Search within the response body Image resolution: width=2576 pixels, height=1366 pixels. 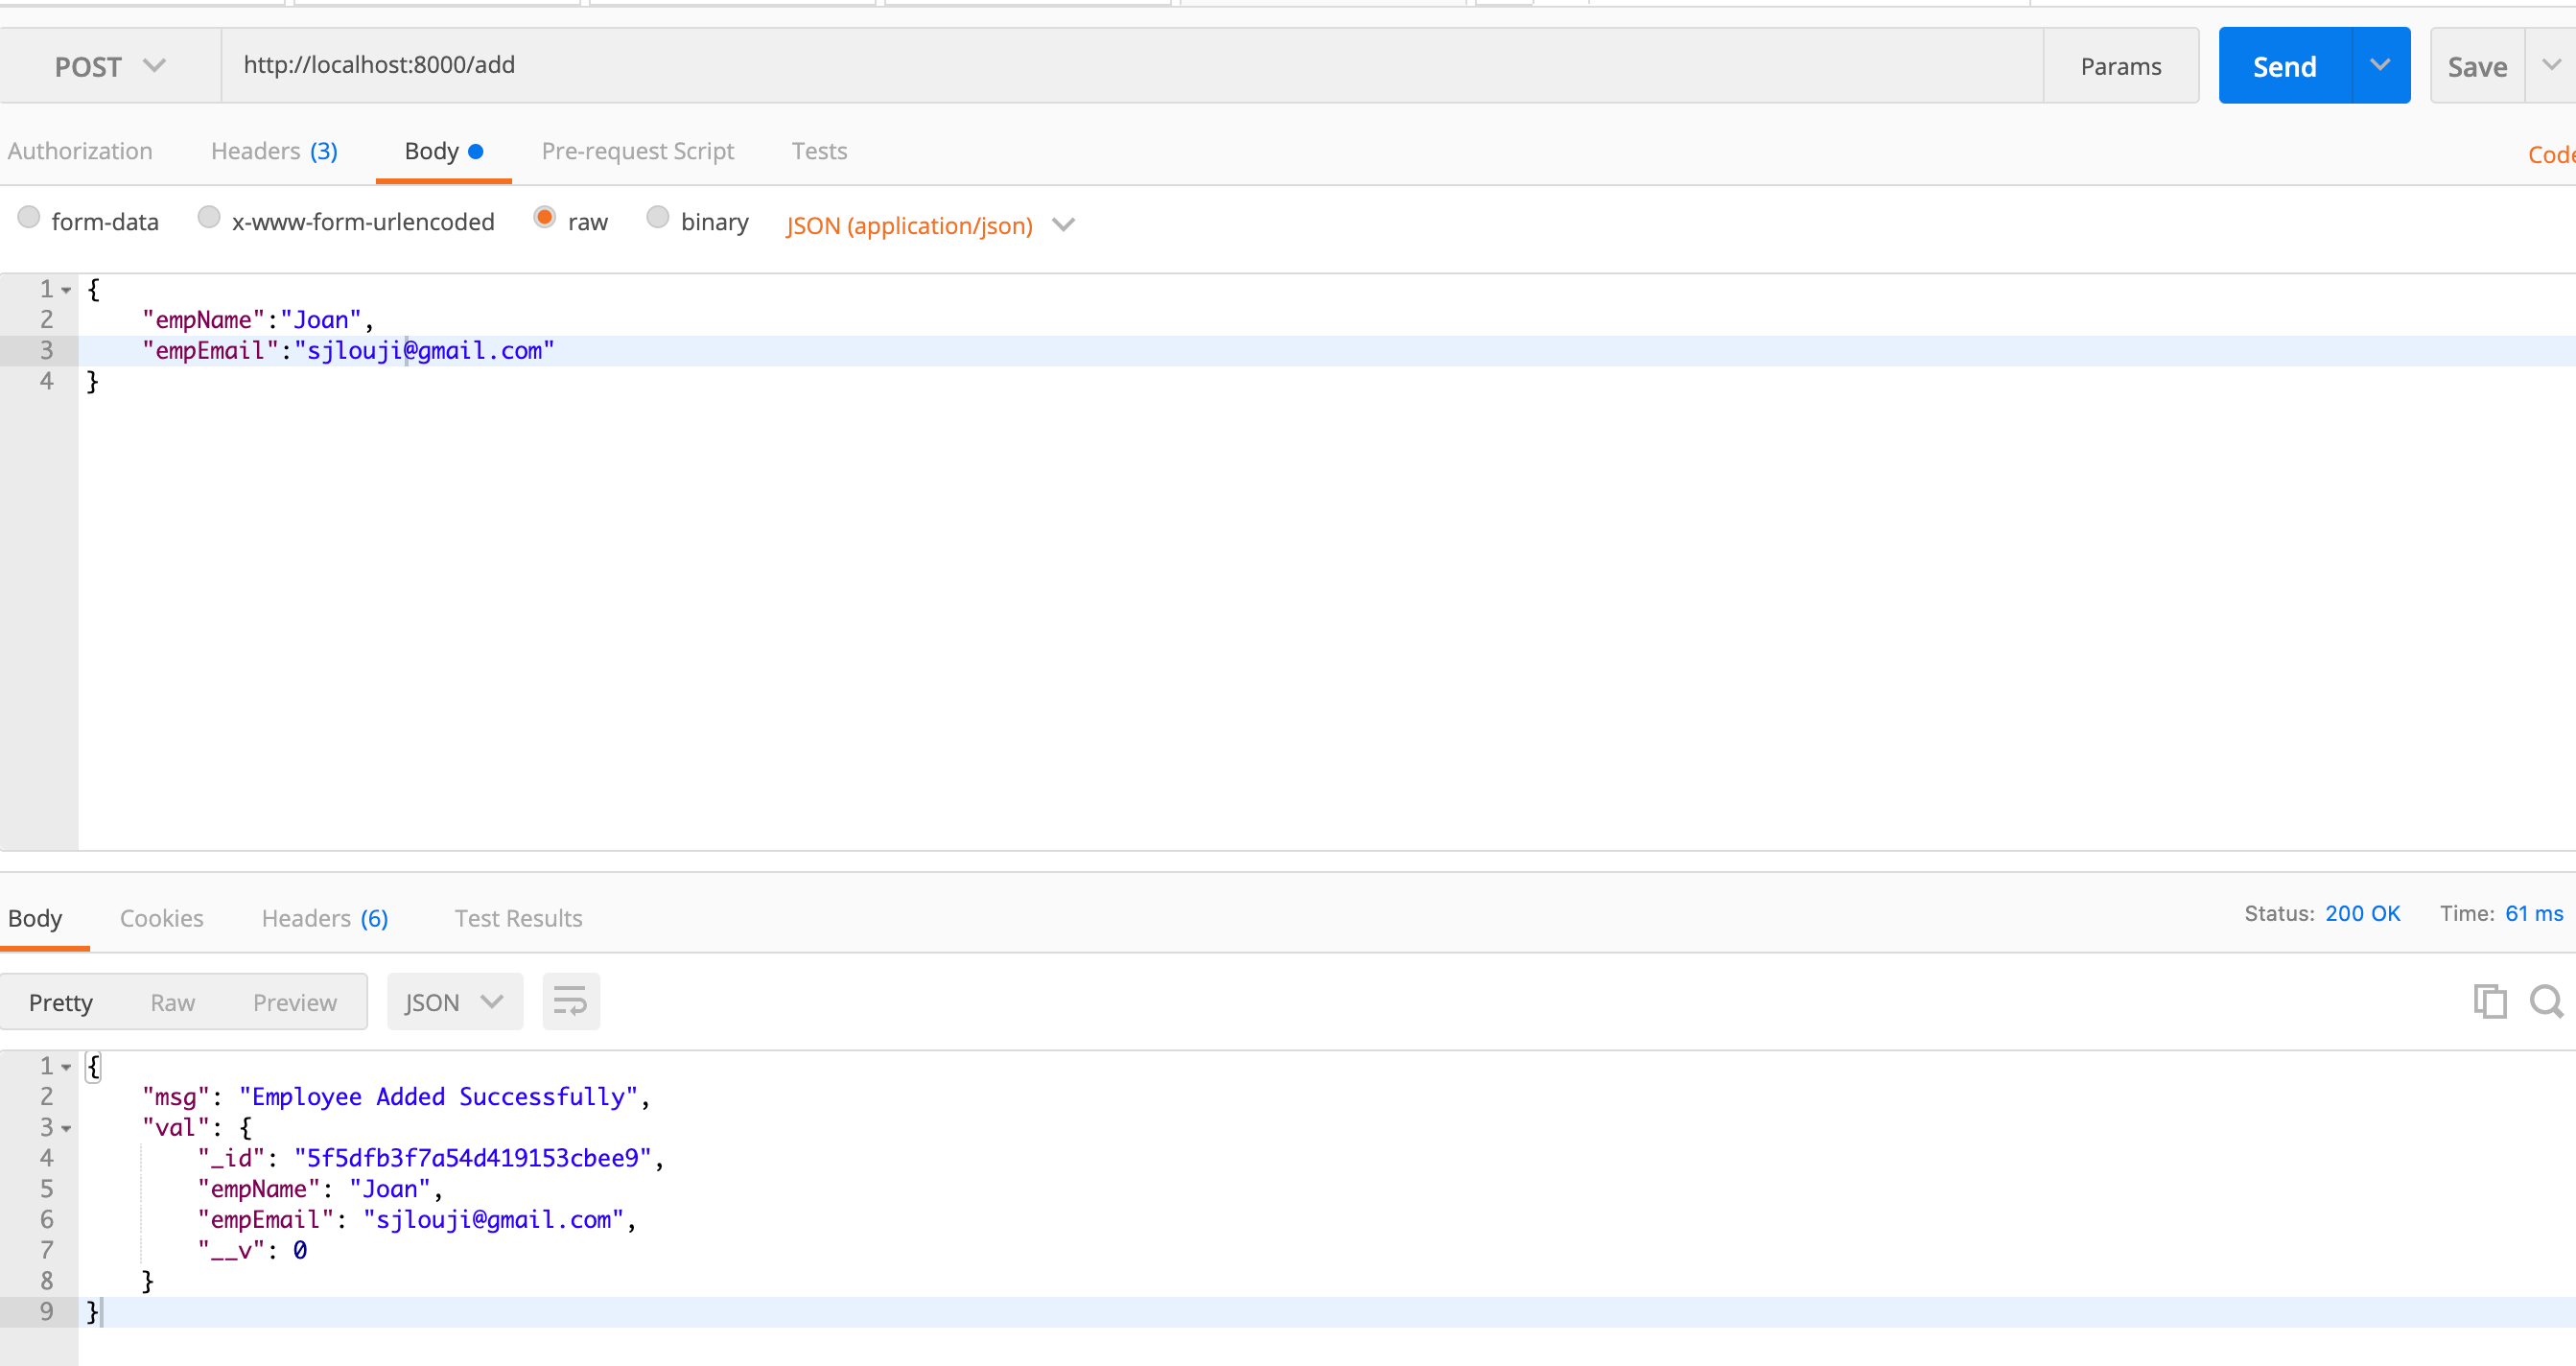click(2545, 1001)
